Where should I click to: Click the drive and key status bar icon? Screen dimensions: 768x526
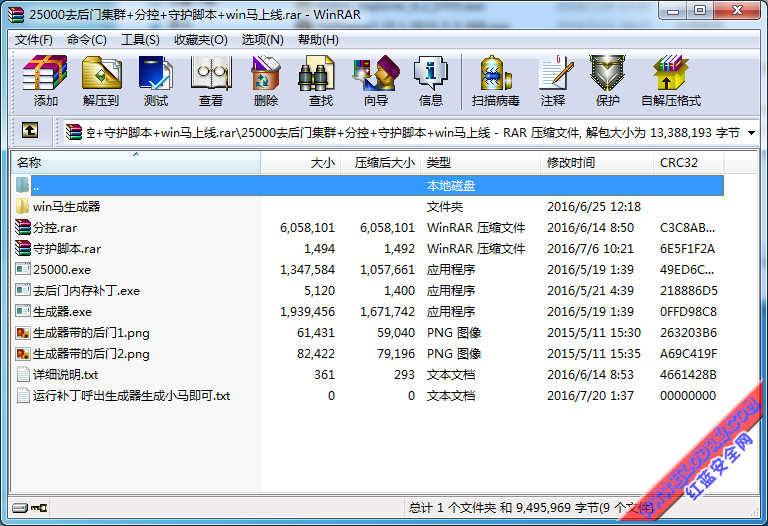pos(29,507)
